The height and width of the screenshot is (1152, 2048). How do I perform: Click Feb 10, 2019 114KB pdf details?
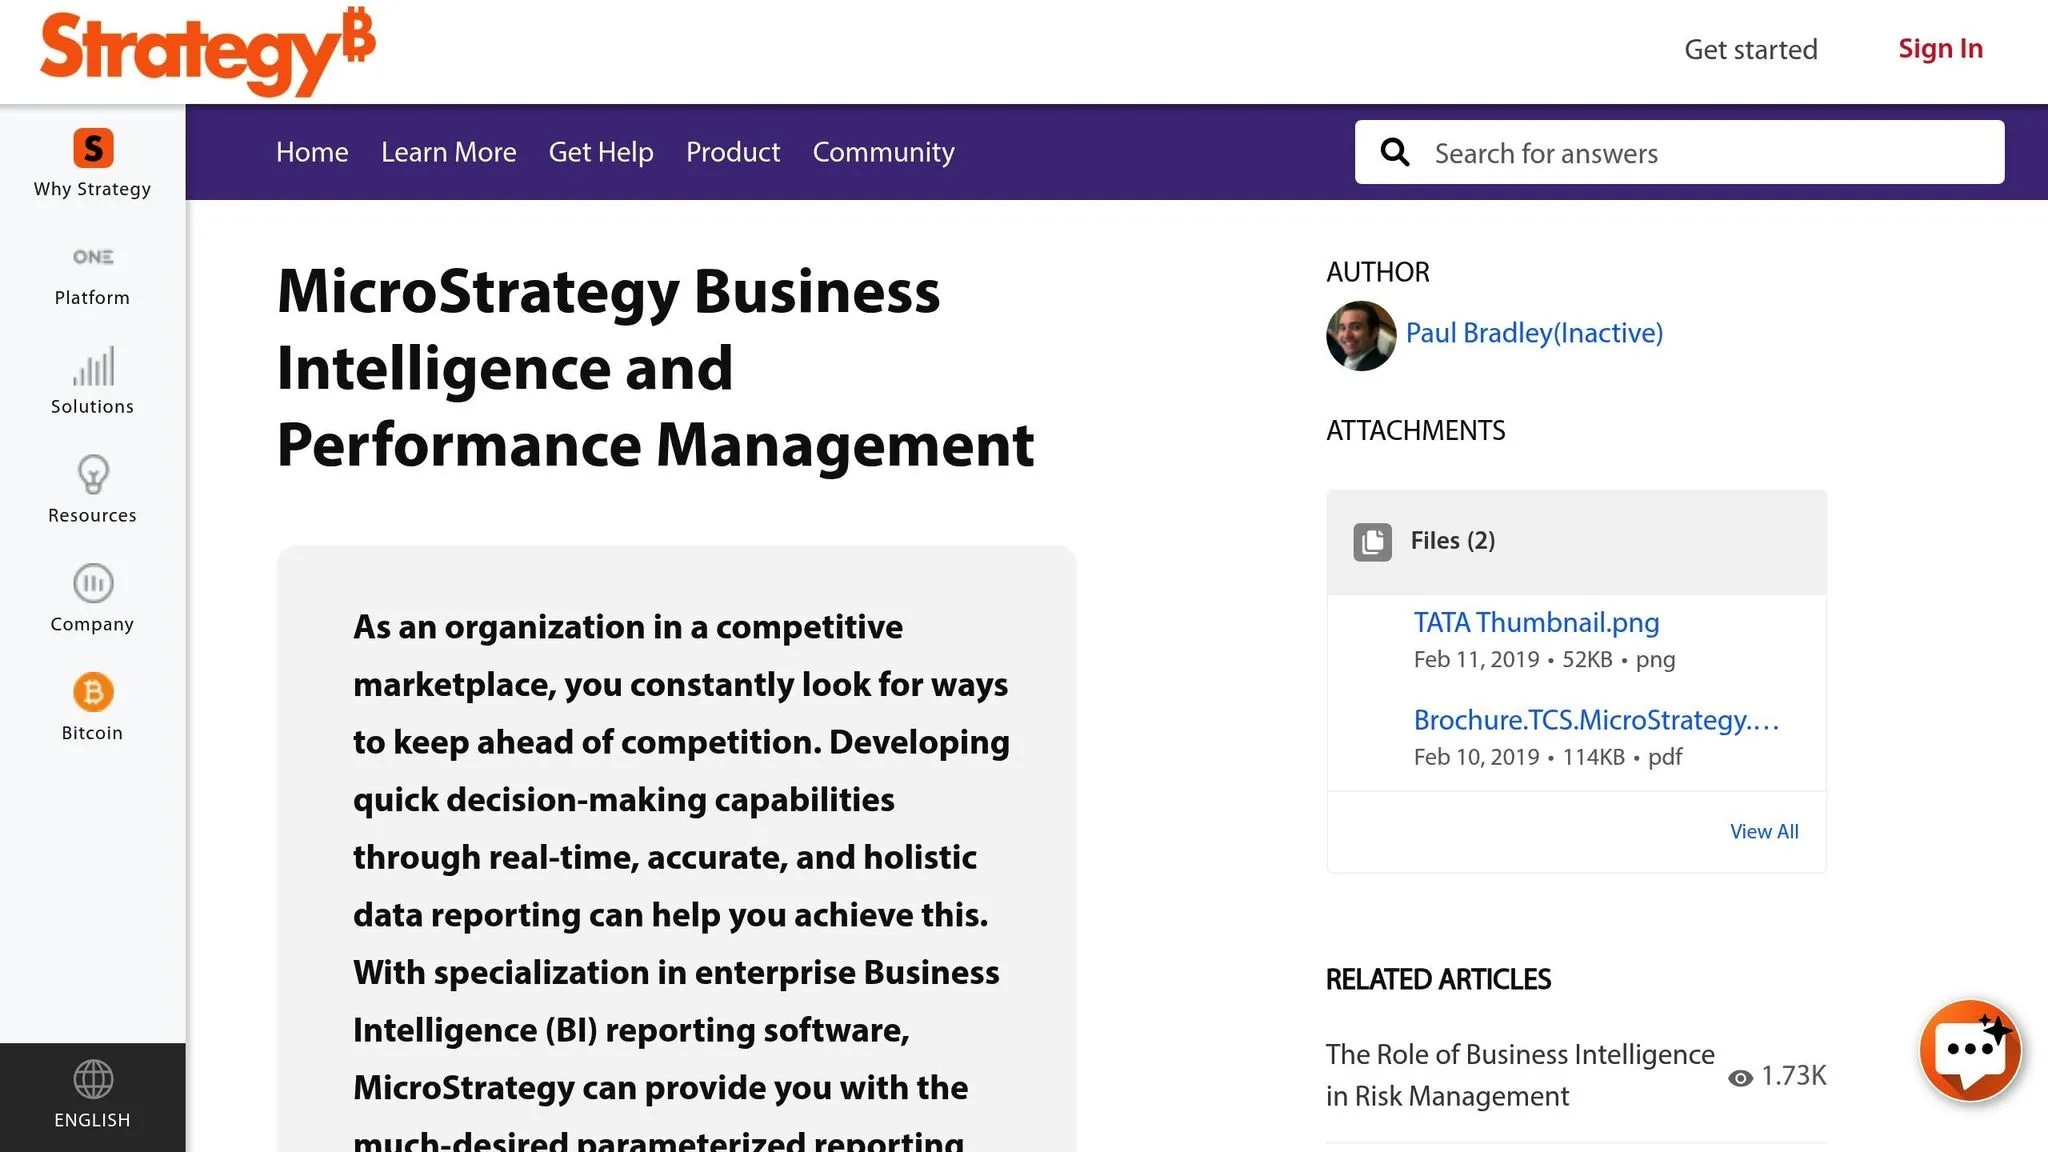[1547, 757]
